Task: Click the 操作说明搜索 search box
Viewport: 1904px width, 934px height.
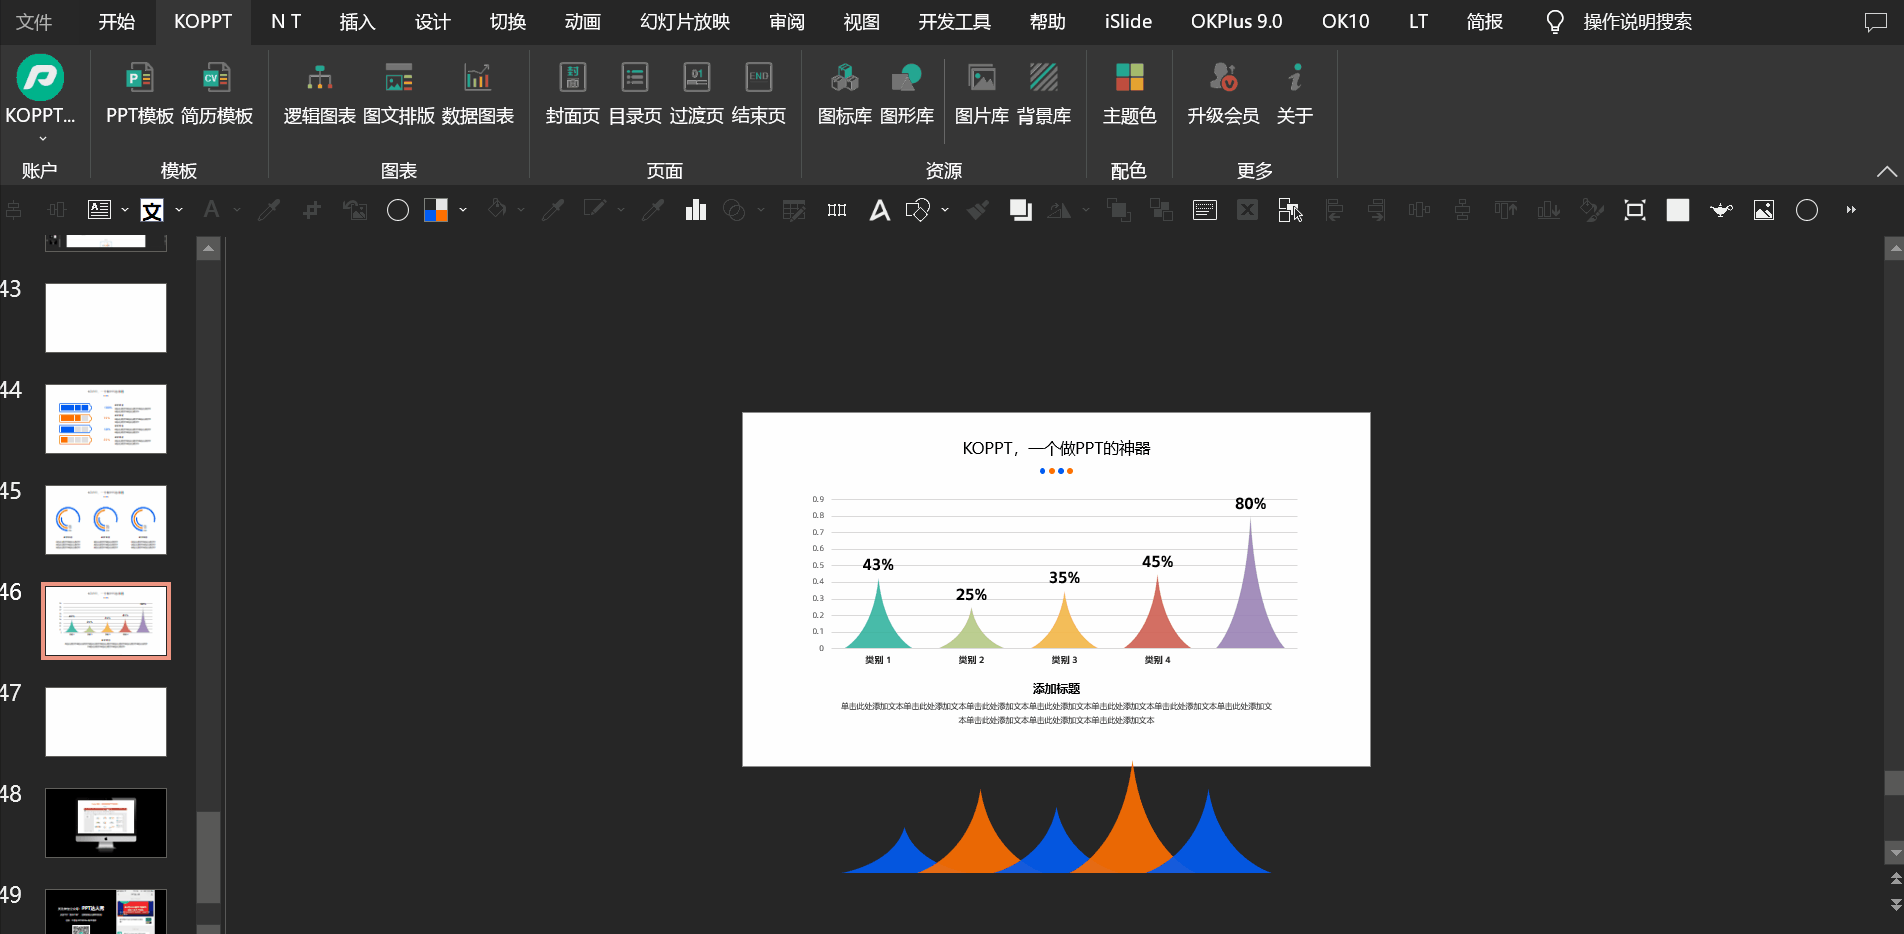Action: click(1637, 22)
